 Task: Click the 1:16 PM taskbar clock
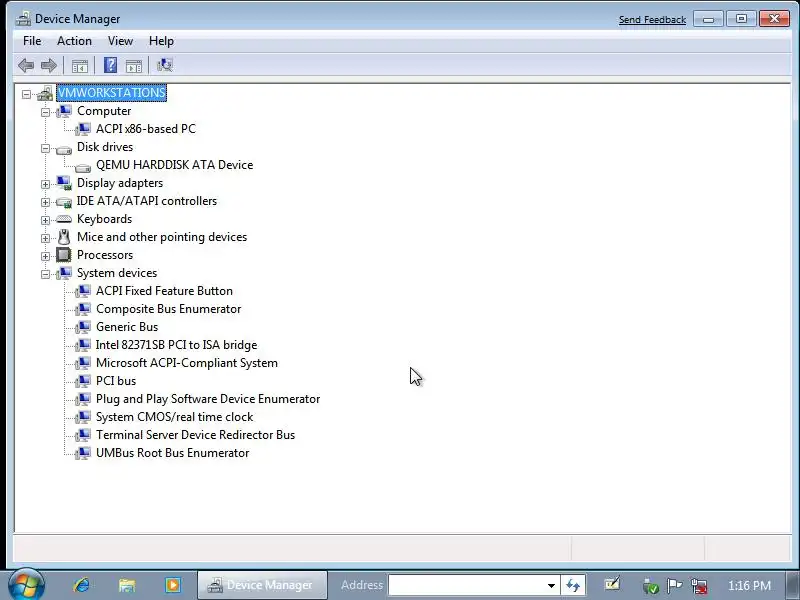[749, 585]
